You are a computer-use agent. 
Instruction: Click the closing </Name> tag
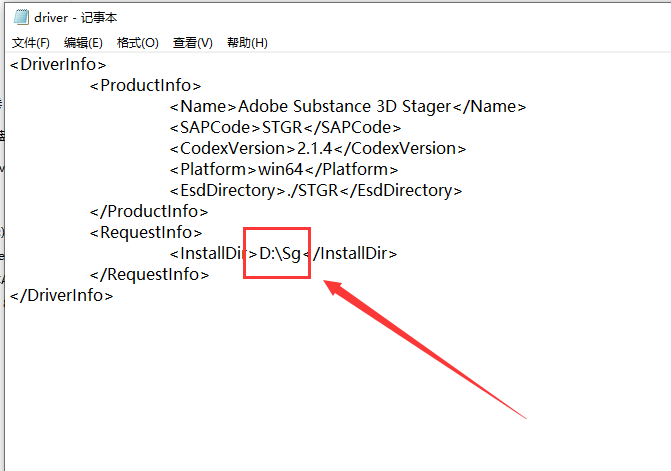[489, 107]
